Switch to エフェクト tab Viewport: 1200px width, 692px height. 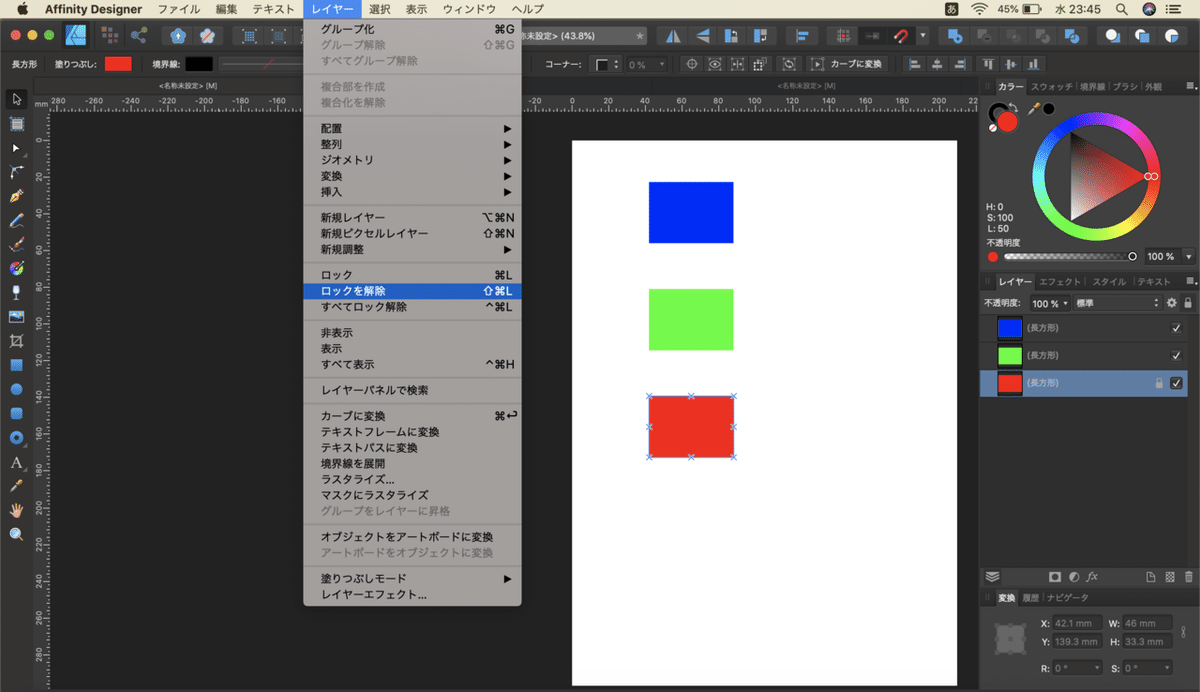pos(1060,282)
